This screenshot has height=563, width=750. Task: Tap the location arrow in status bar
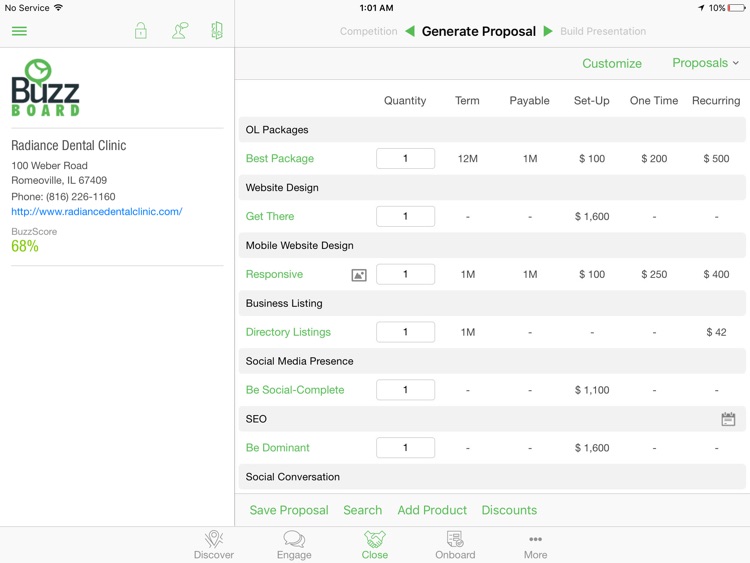click(701, 8)
